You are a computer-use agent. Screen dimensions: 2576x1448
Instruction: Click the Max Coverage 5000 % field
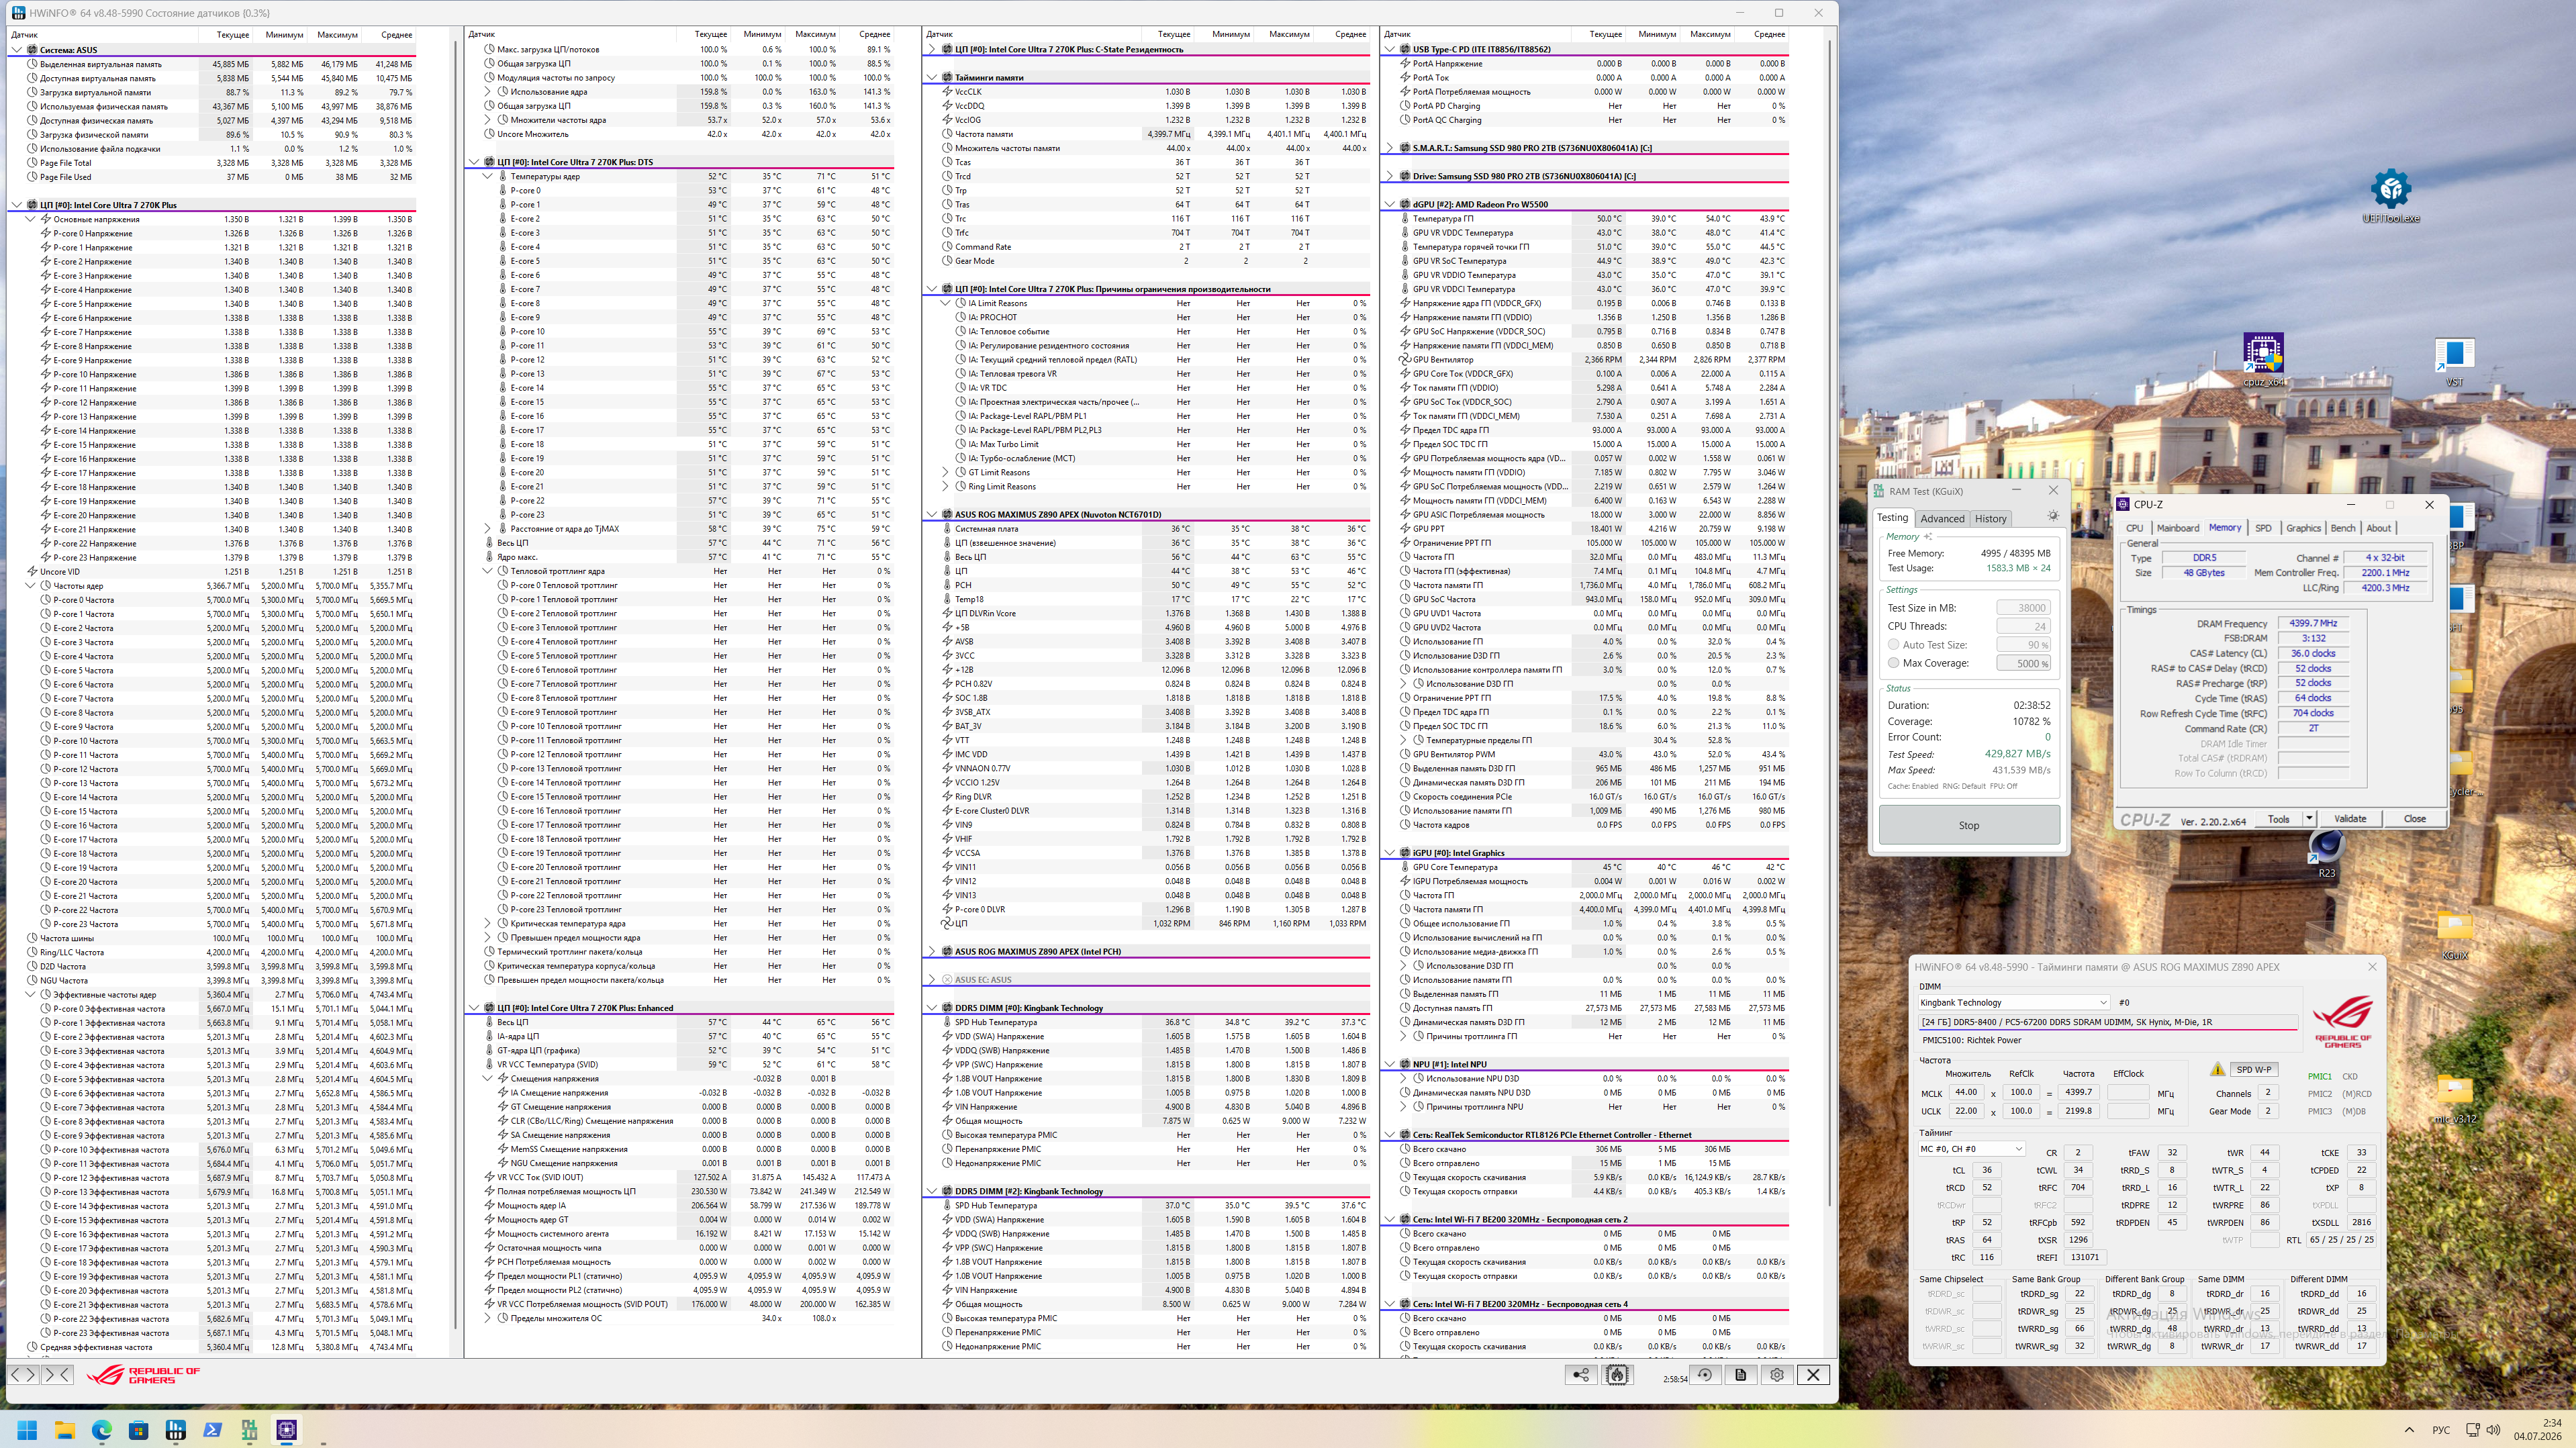tap(2023, 664)
